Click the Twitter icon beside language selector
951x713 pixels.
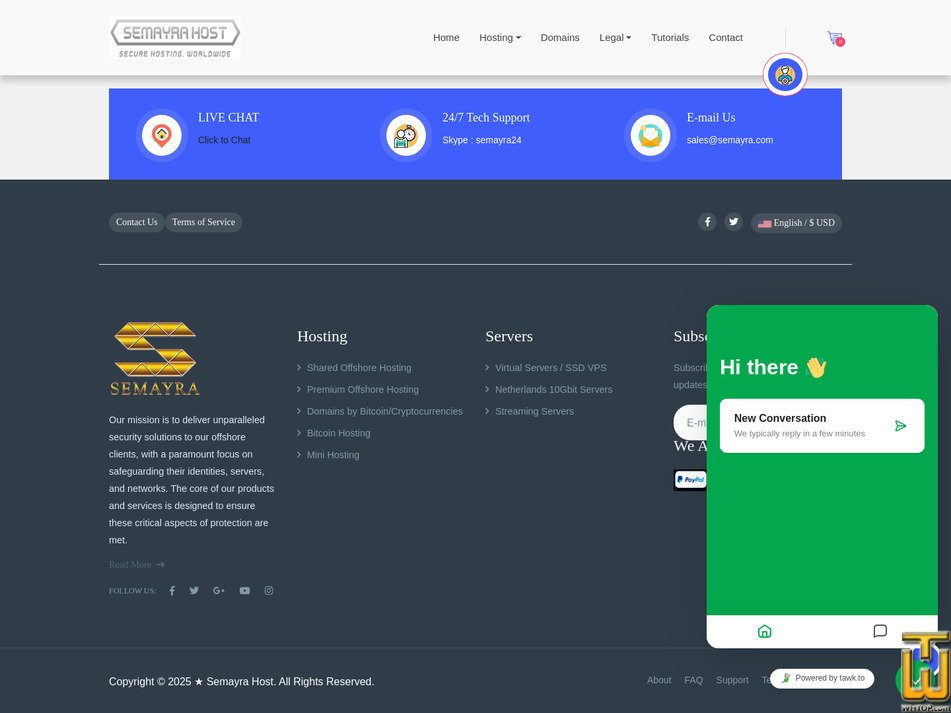(x=733, y=222)
